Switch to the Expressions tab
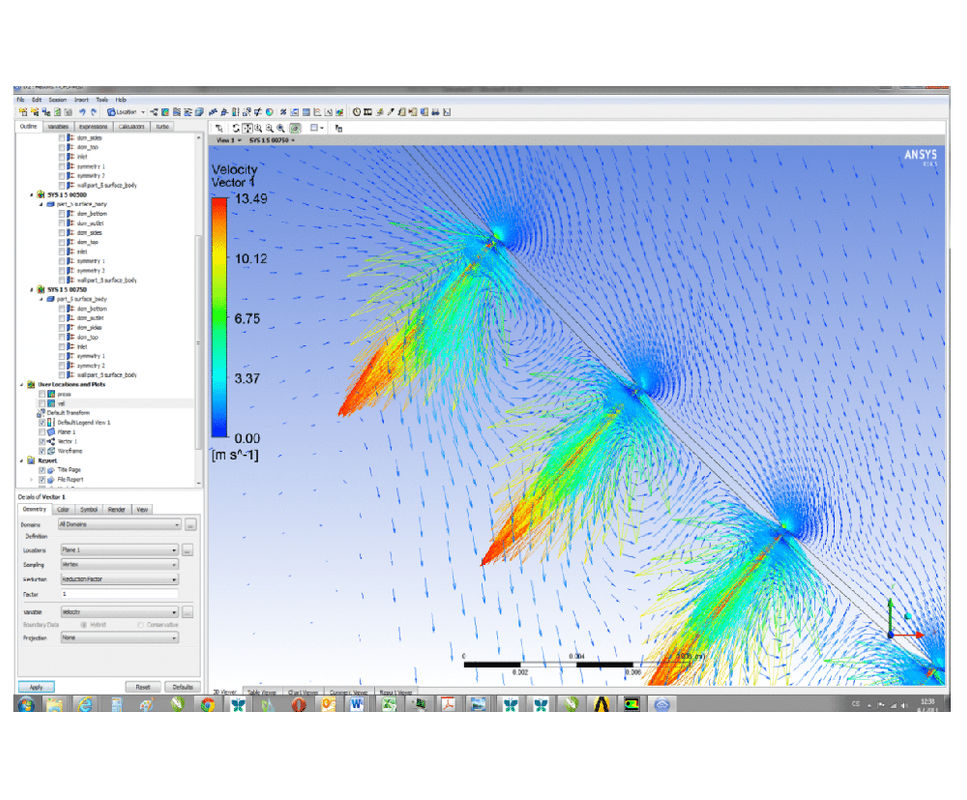967x800 pixels. tap(93, 127)
